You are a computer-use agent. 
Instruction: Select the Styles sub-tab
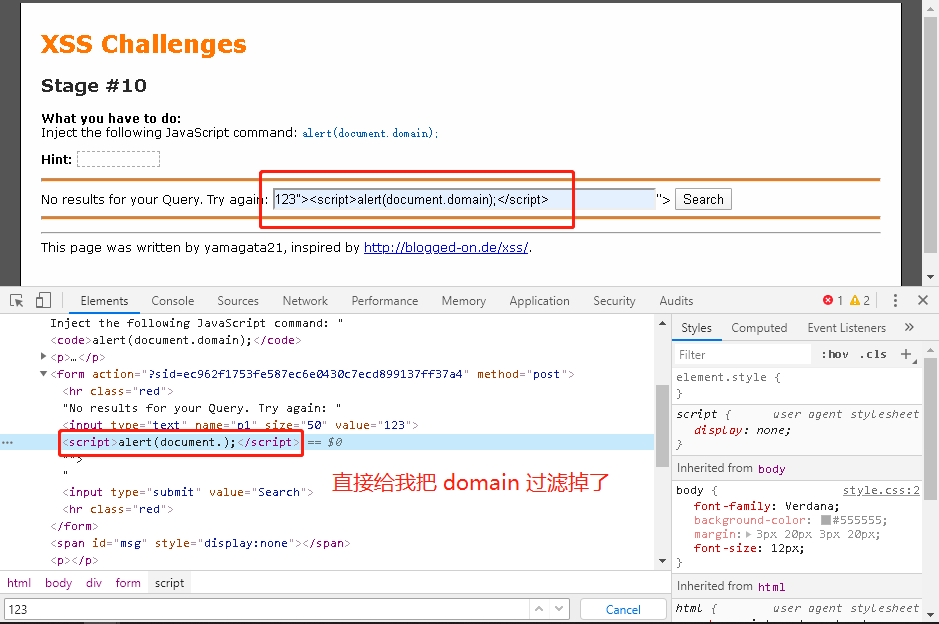coord(696,328)
